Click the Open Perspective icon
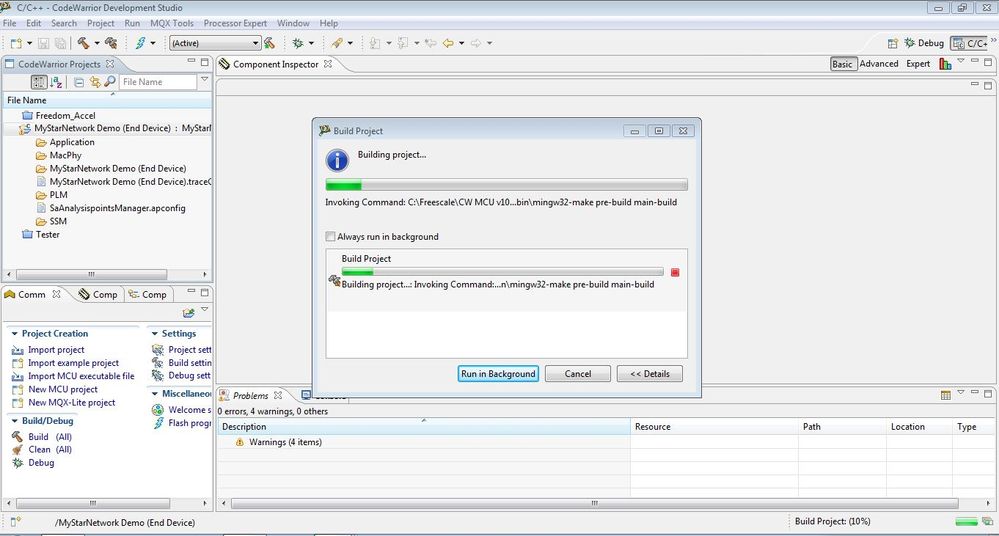The height and width of the screenshot is (536, 999). [x=893, y=43]
